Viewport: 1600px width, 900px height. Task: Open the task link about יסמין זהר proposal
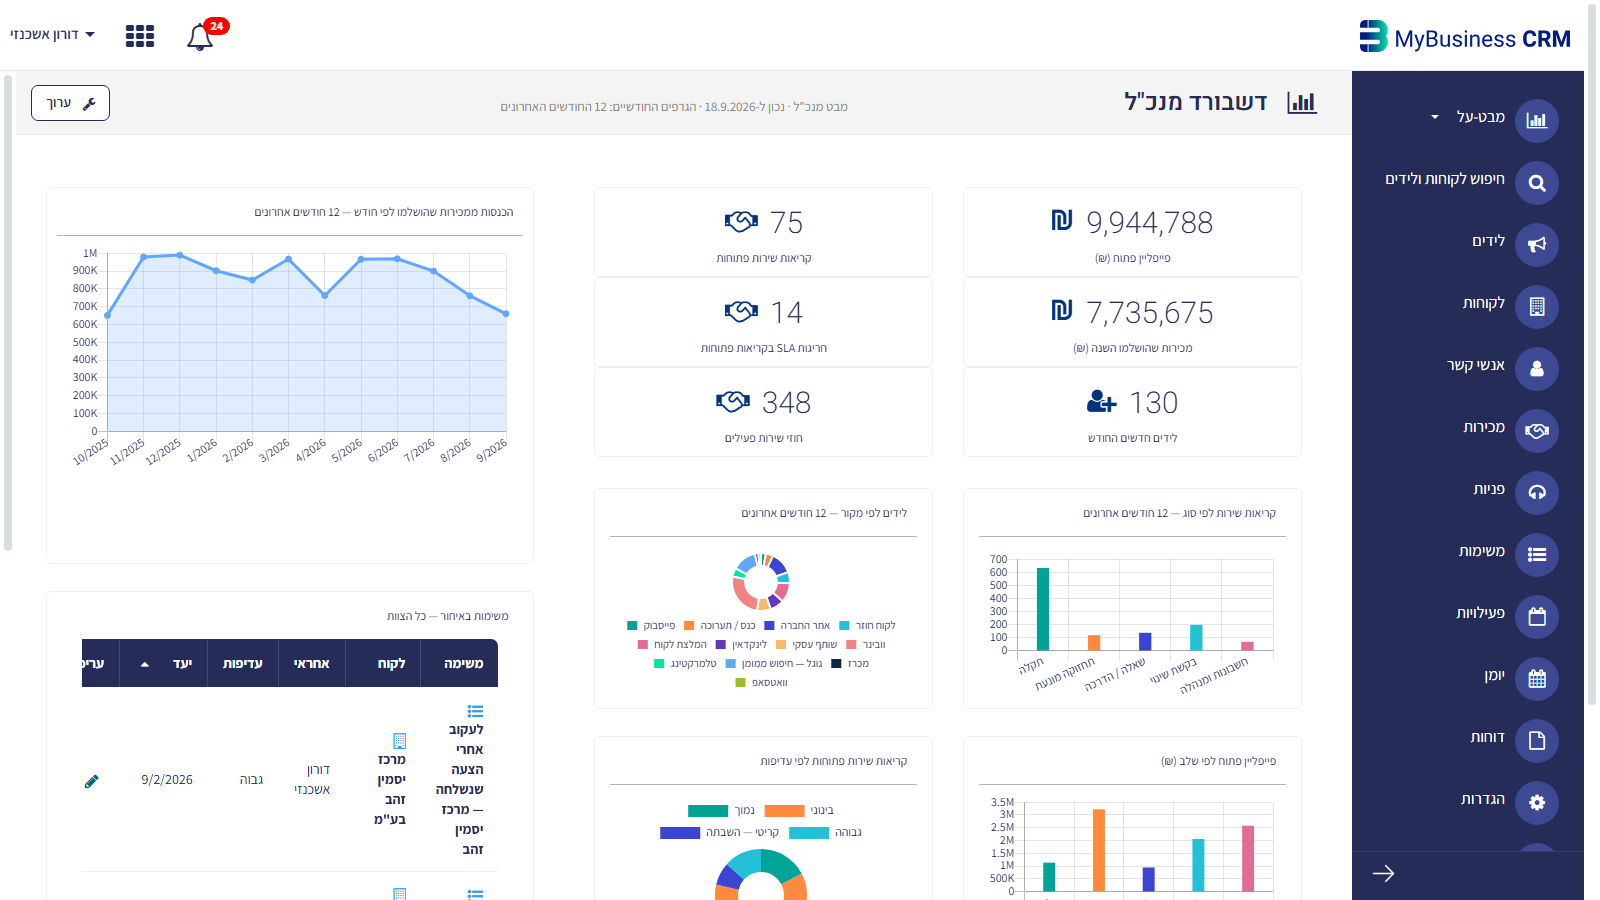461,789
